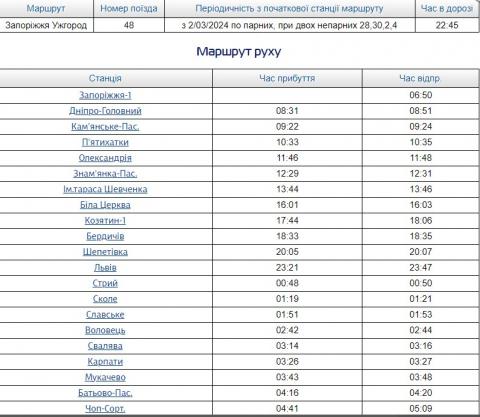Open the Козятин-1 station link
Viewport: 480px width, 417px height.
point(105,221)
